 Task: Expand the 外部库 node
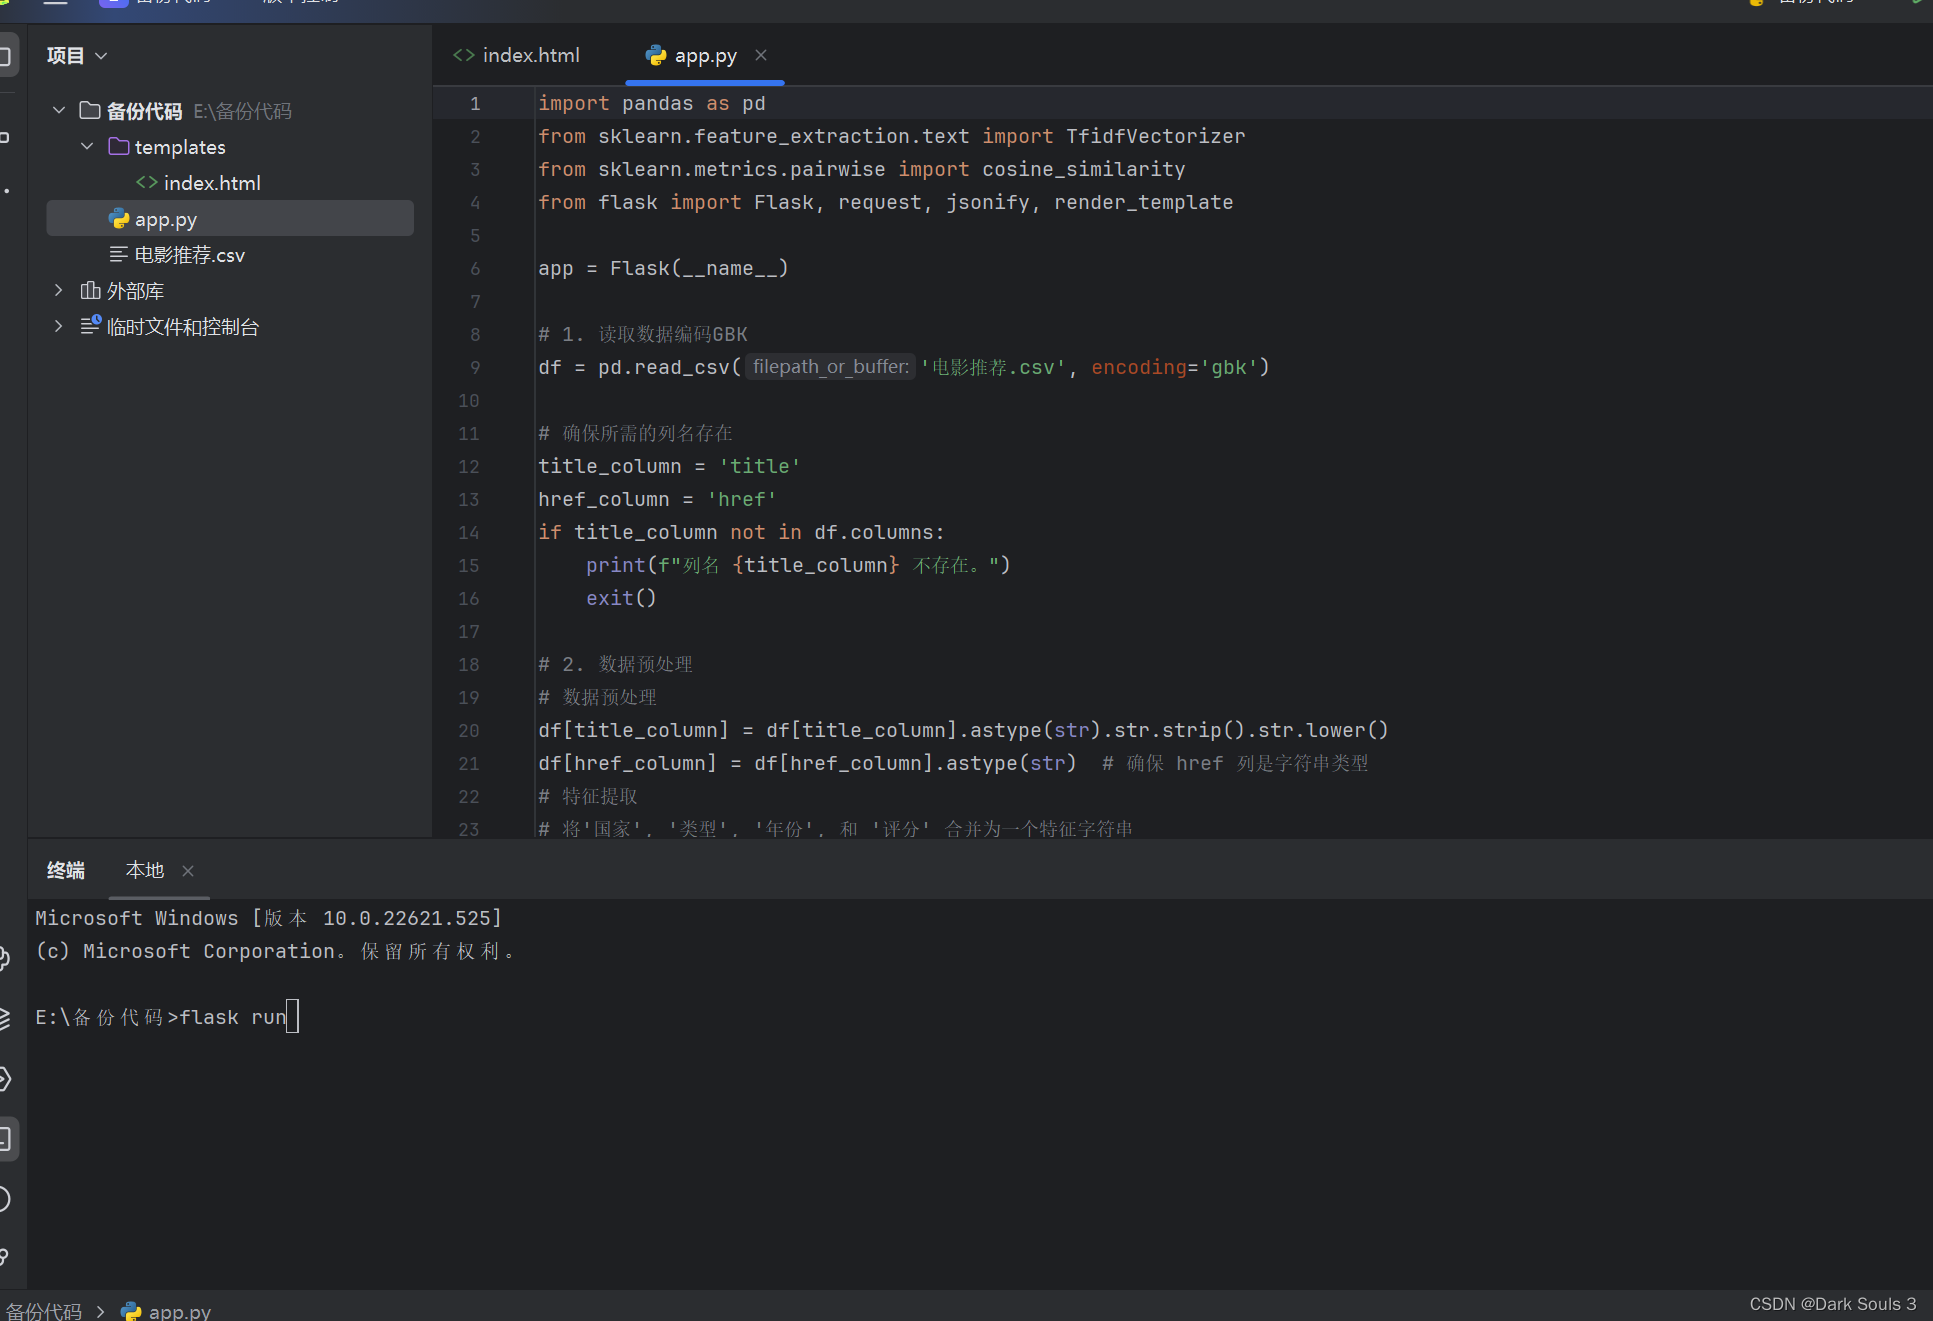coord(59,291)
